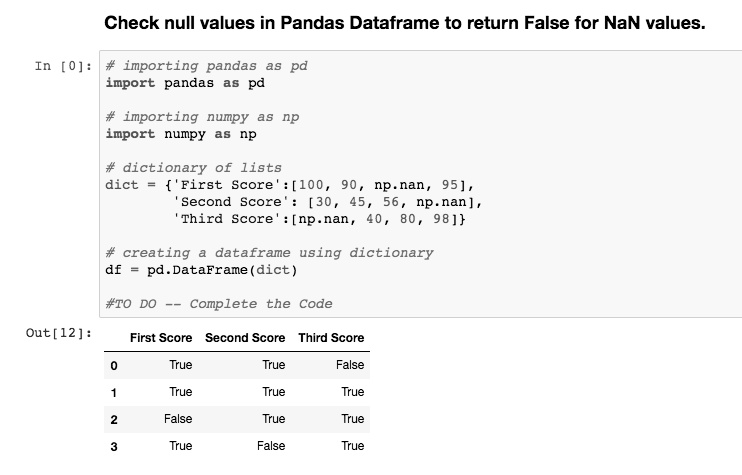Click the '# creating a dataframe using dictionary' comment

point(269,253)
